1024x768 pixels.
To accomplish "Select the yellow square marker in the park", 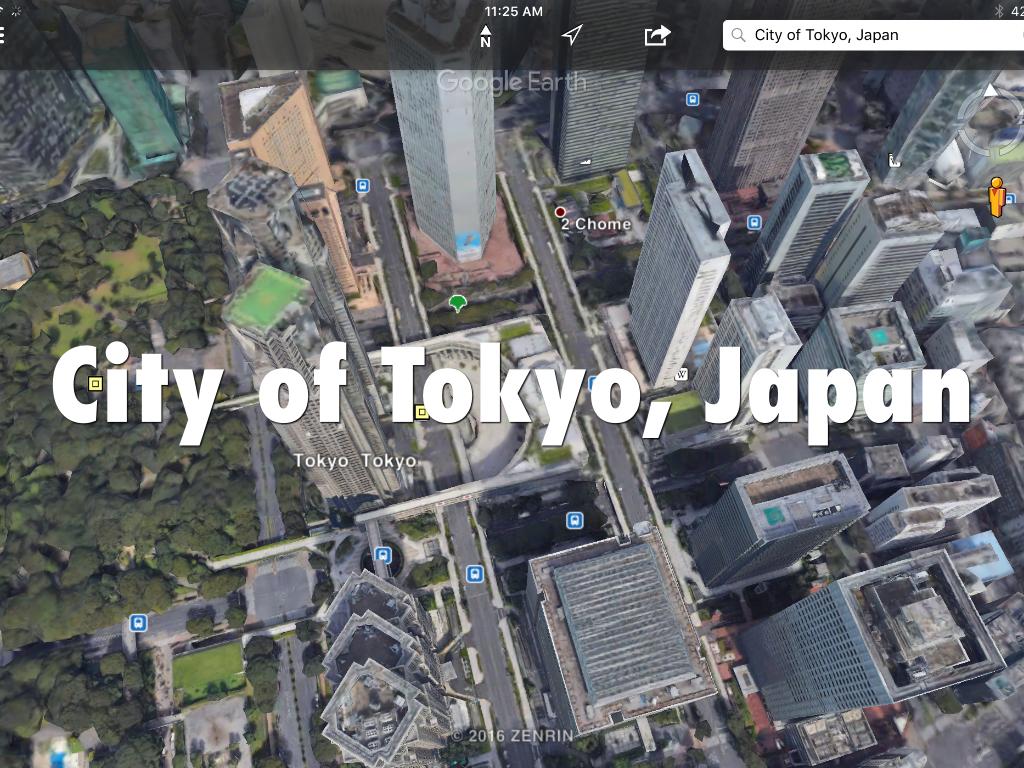I will (96, 383).
